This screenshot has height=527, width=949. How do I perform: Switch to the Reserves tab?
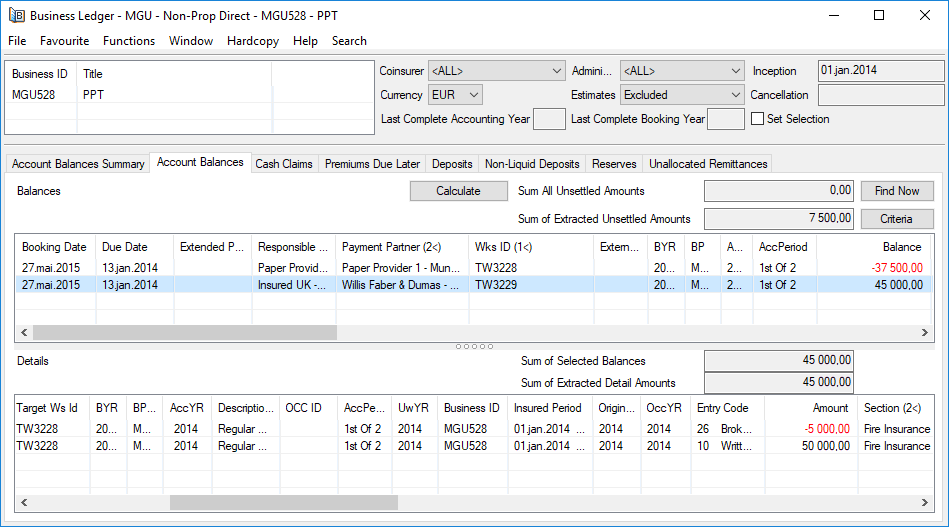(x=614, y=164)
